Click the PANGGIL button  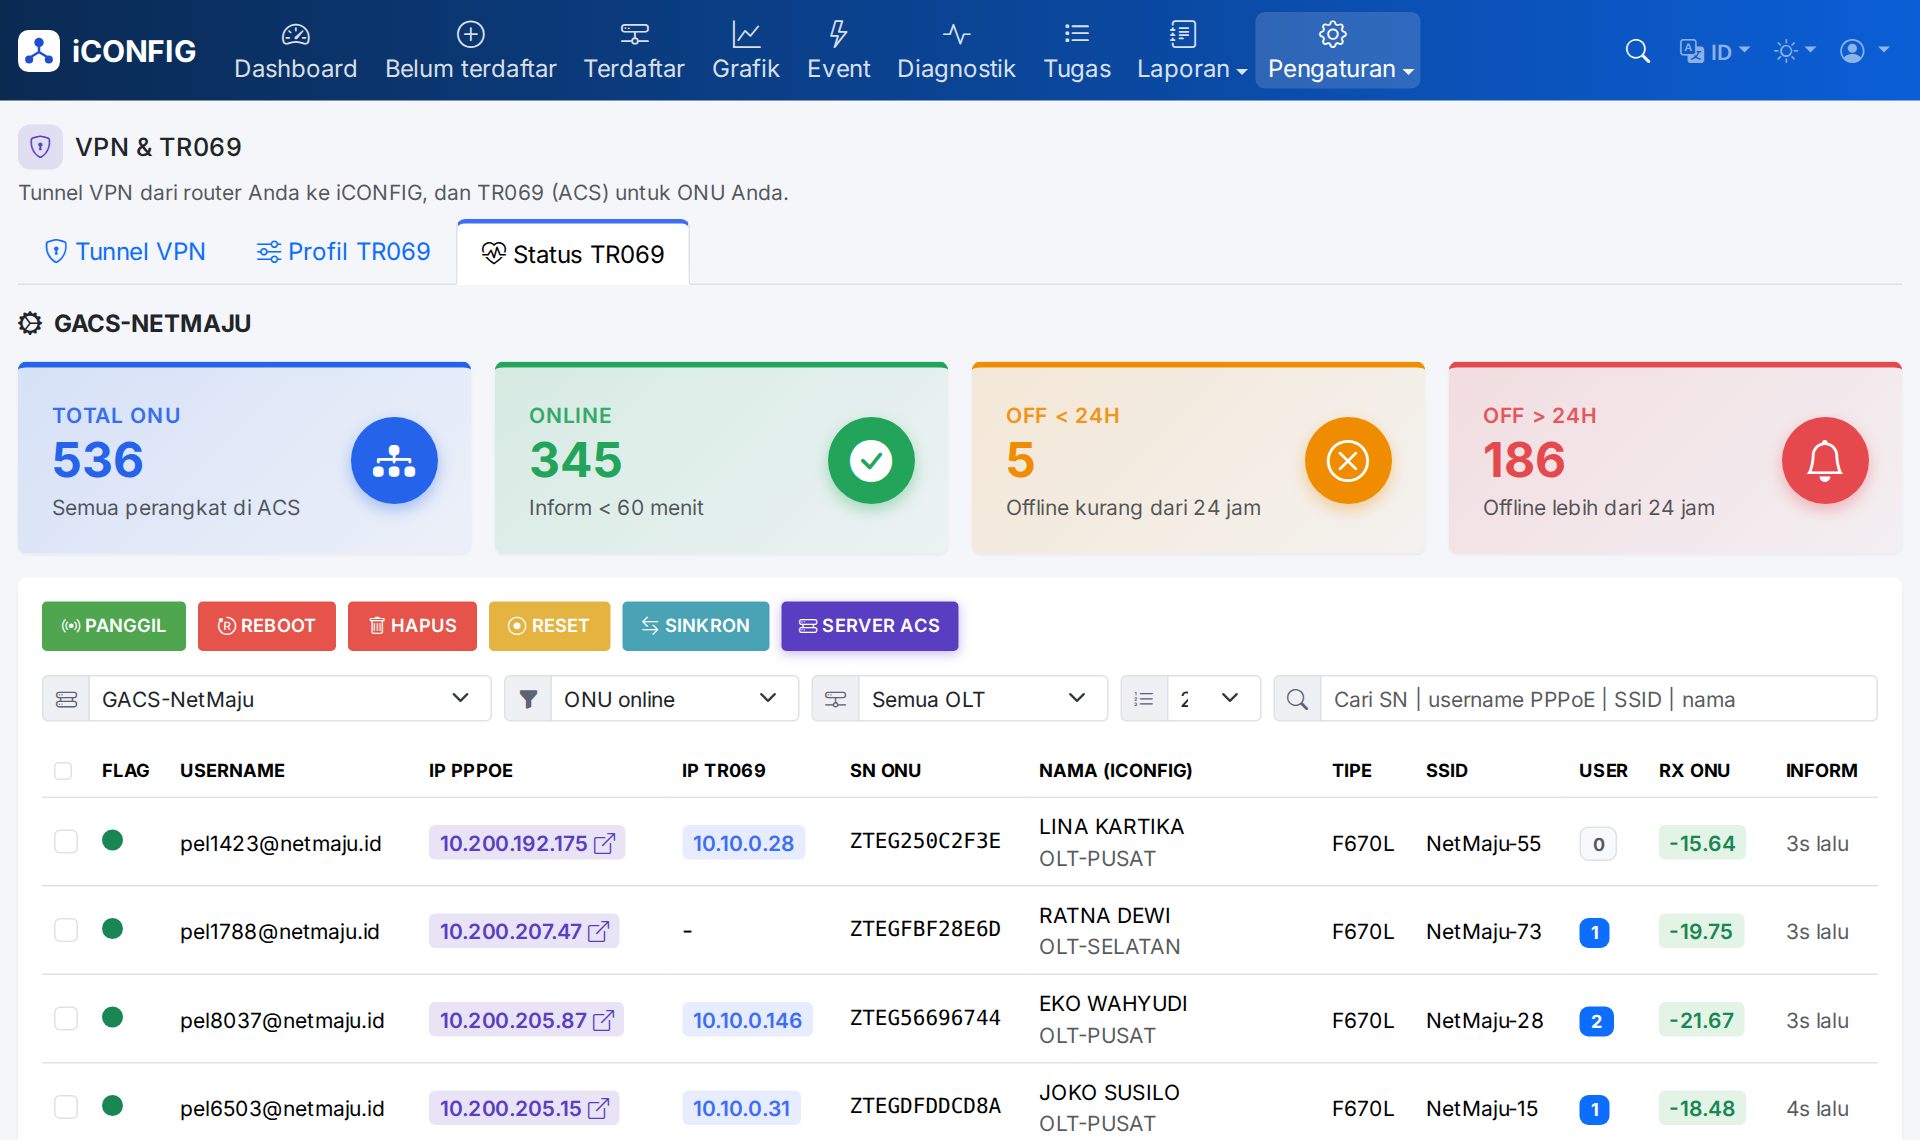tap(114, 626)
